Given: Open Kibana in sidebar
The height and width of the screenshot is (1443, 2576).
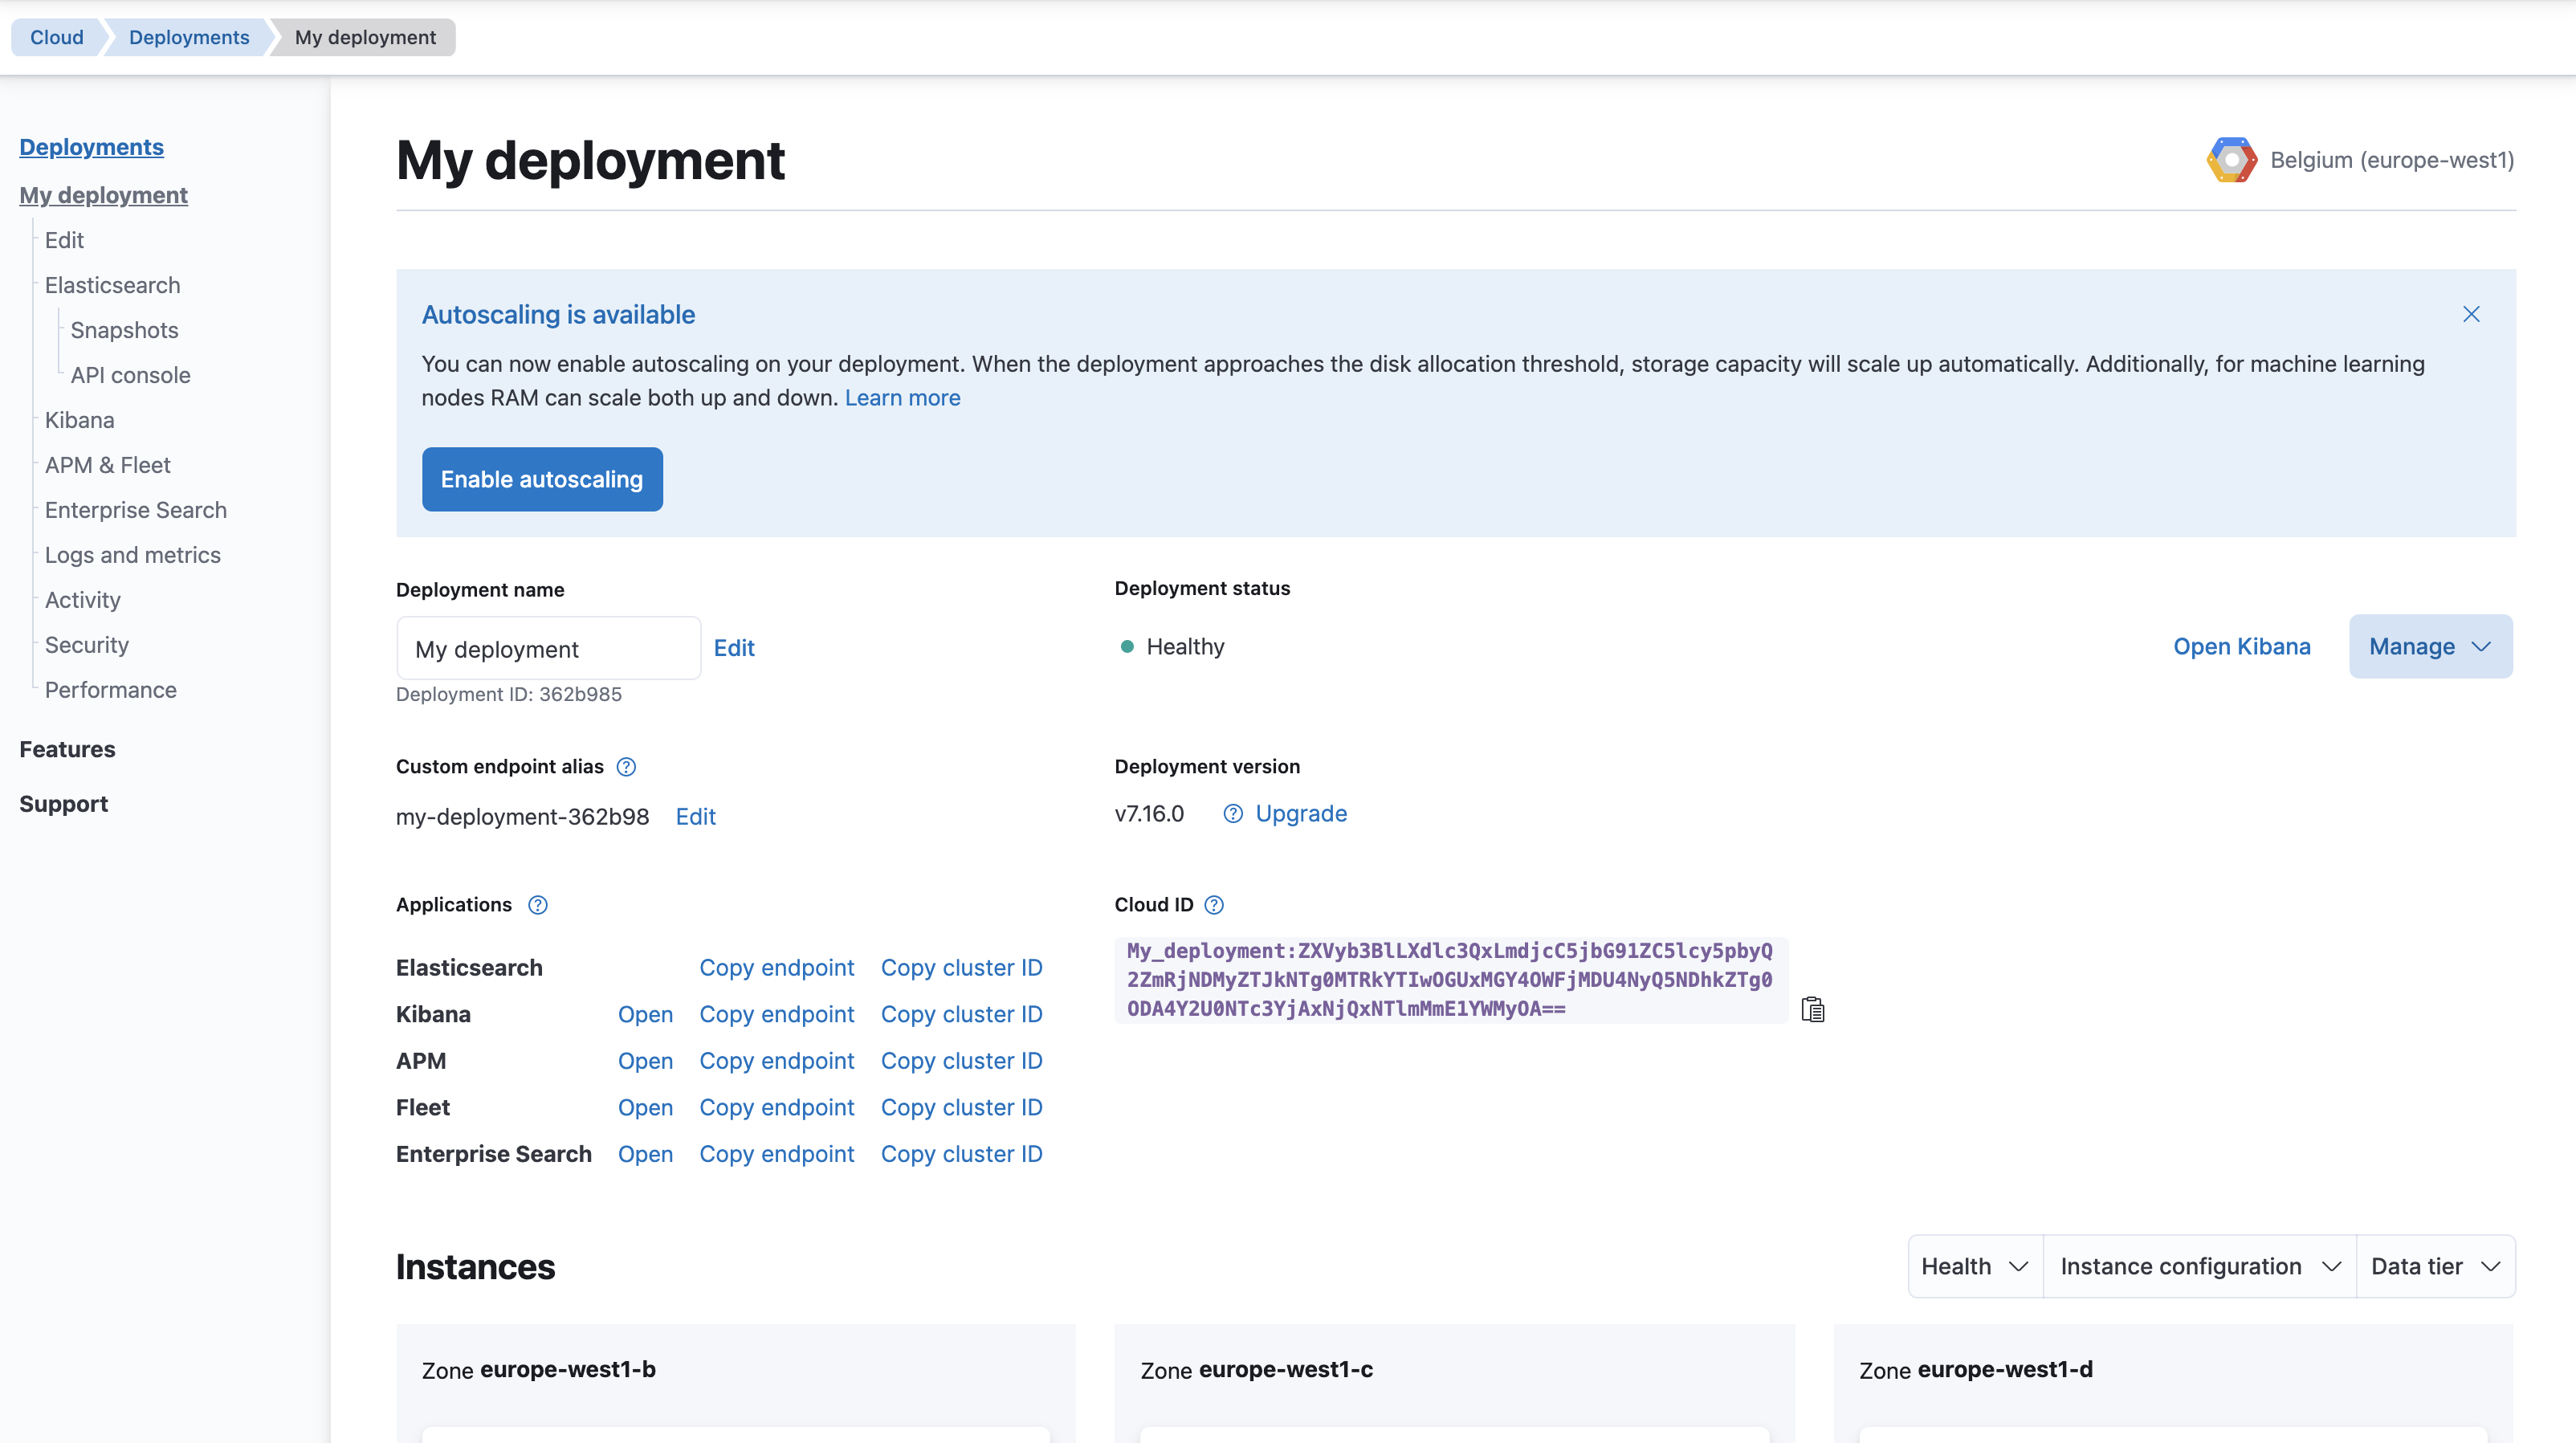Looking at the screenshot, I should coord(79,420).
